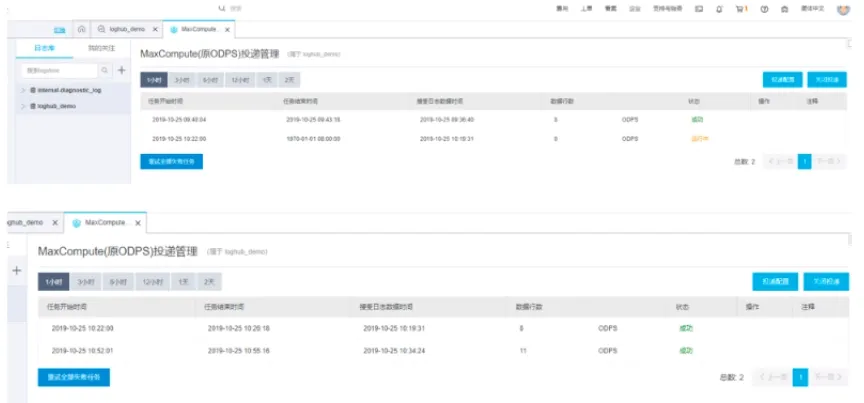Select 3小时 range in upper view

(182, 80)
